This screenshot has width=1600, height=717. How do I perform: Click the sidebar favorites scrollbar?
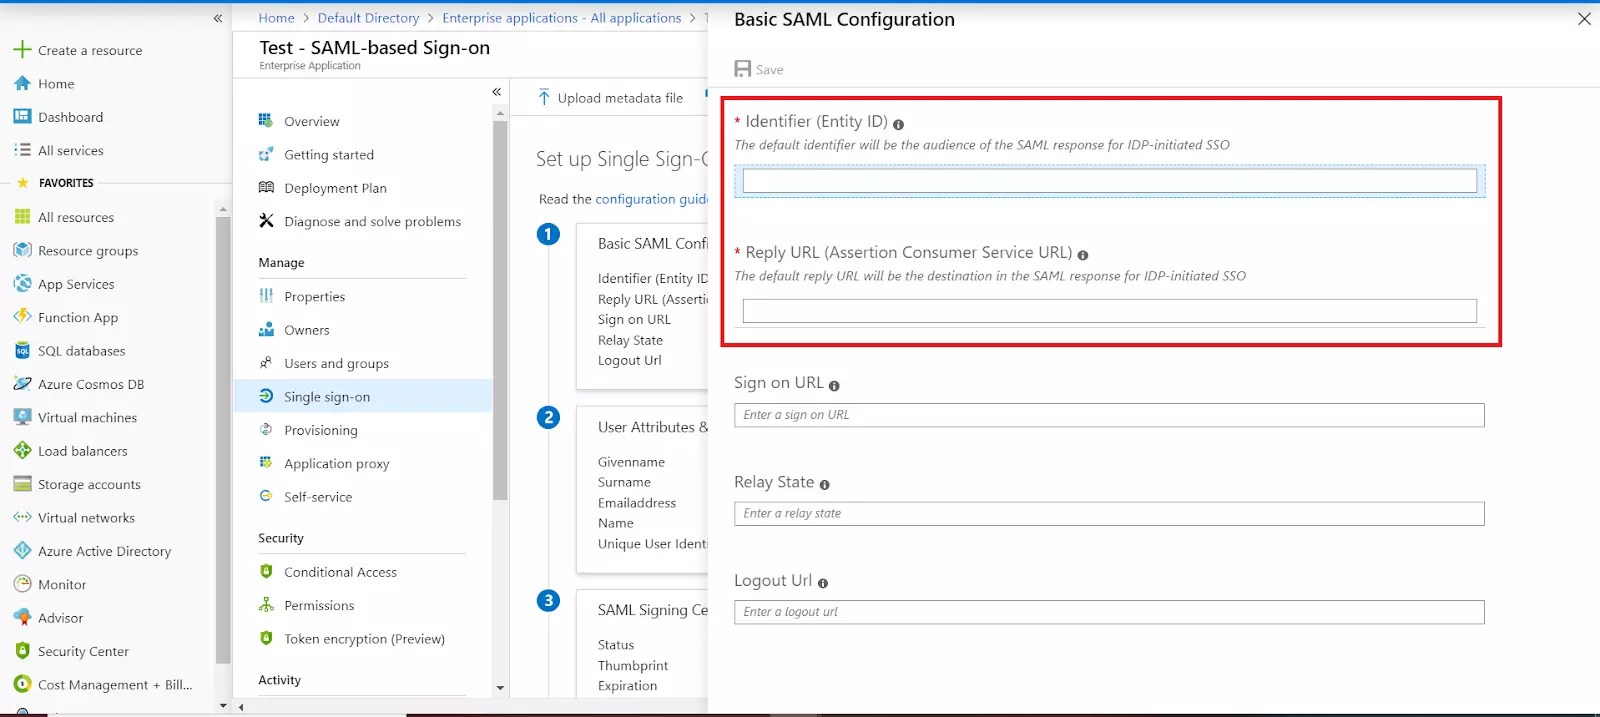(223, 440)
